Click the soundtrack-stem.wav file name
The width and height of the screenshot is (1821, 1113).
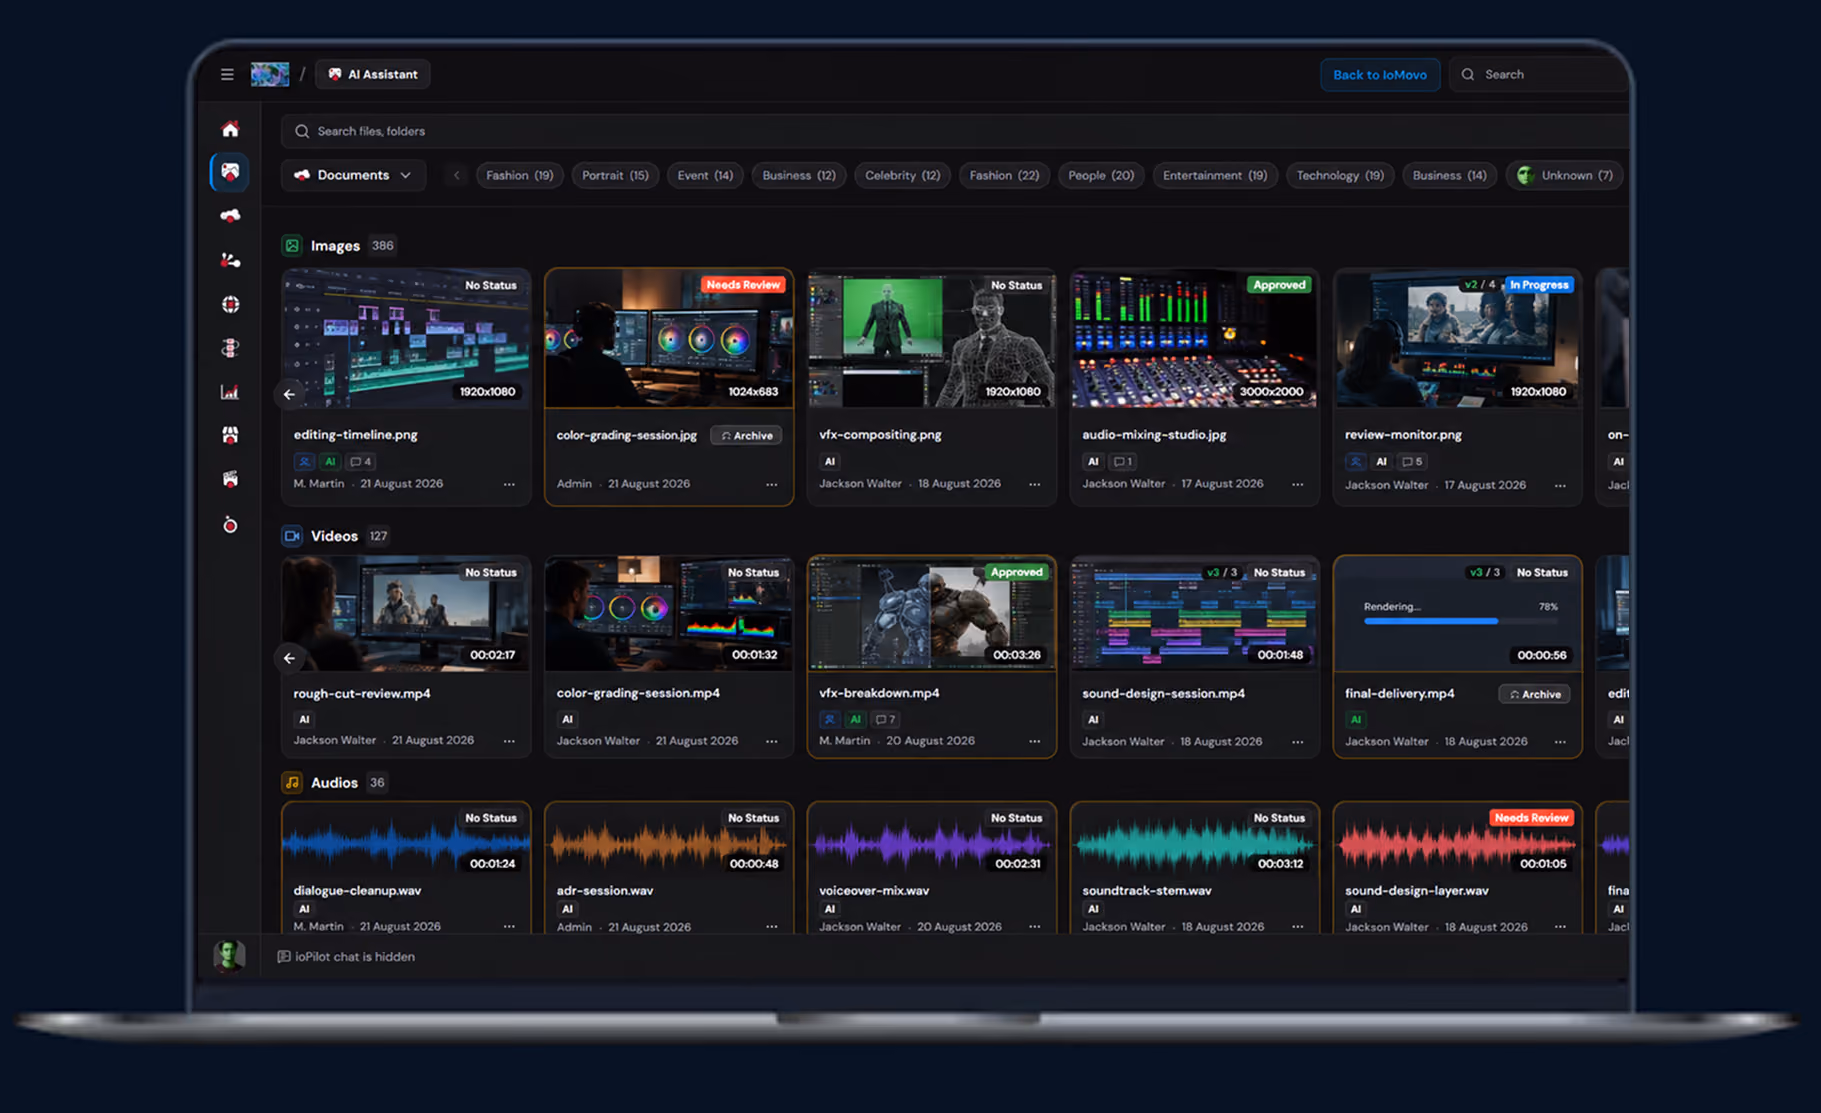pos(1147,890)
